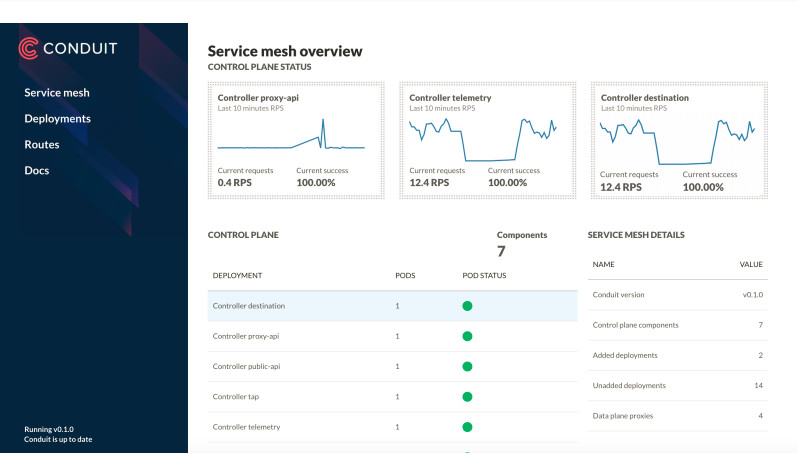
Task: Click the Controller proxy-api RPS chart
Action: 291,135
